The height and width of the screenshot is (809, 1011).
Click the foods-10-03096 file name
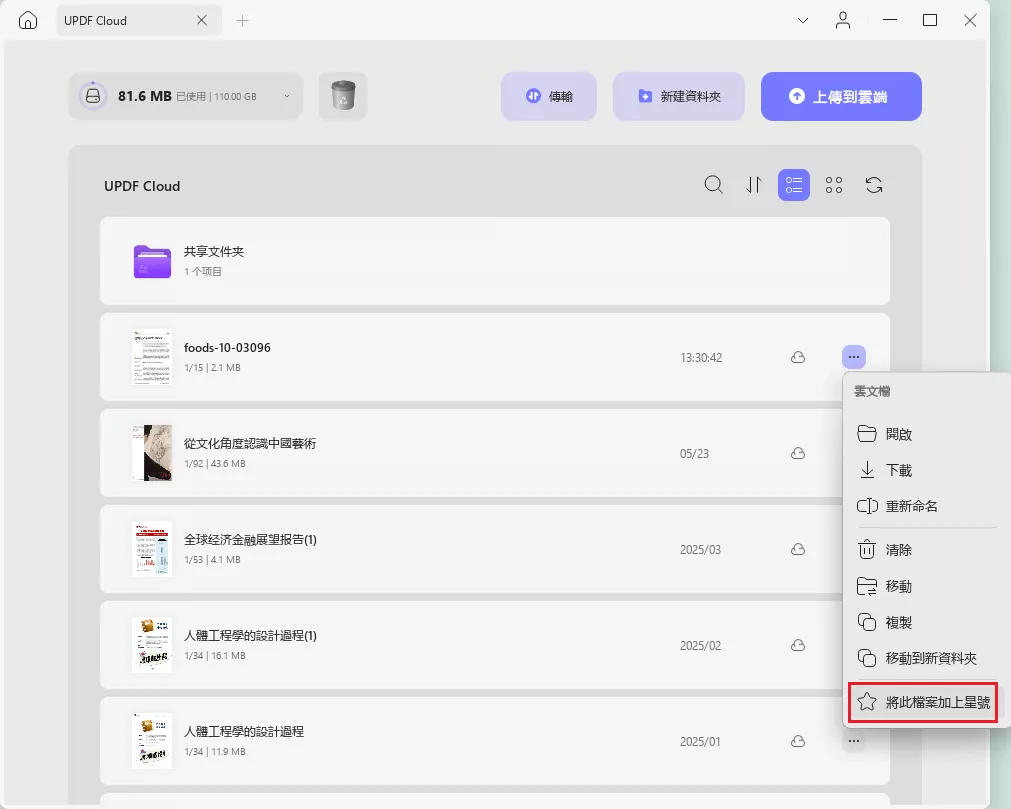pos(227,347)
